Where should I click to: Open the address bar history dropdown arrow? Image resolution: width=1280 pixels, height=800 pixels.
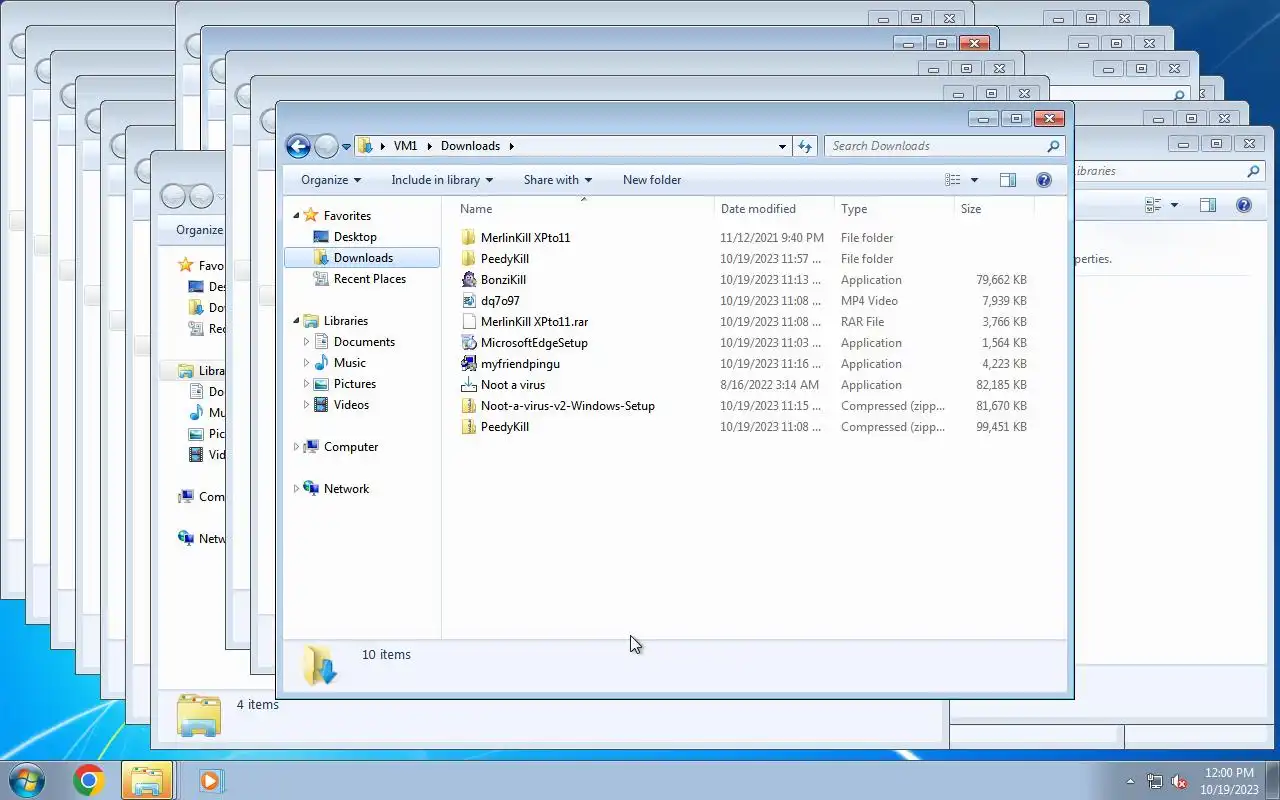pyautogui.click(x=782, y=146)
